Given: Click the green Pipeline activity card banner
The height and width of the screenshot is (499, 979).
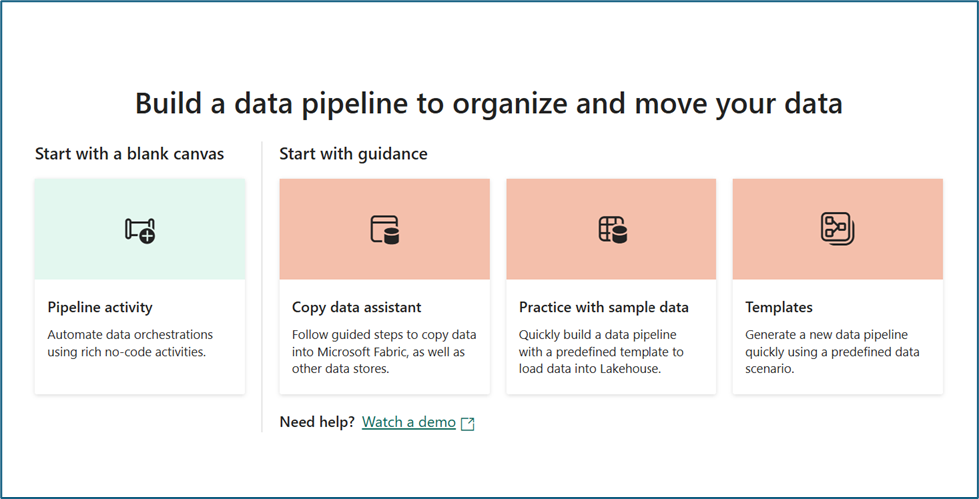Looking at the screenshot, I should (140, 229).
